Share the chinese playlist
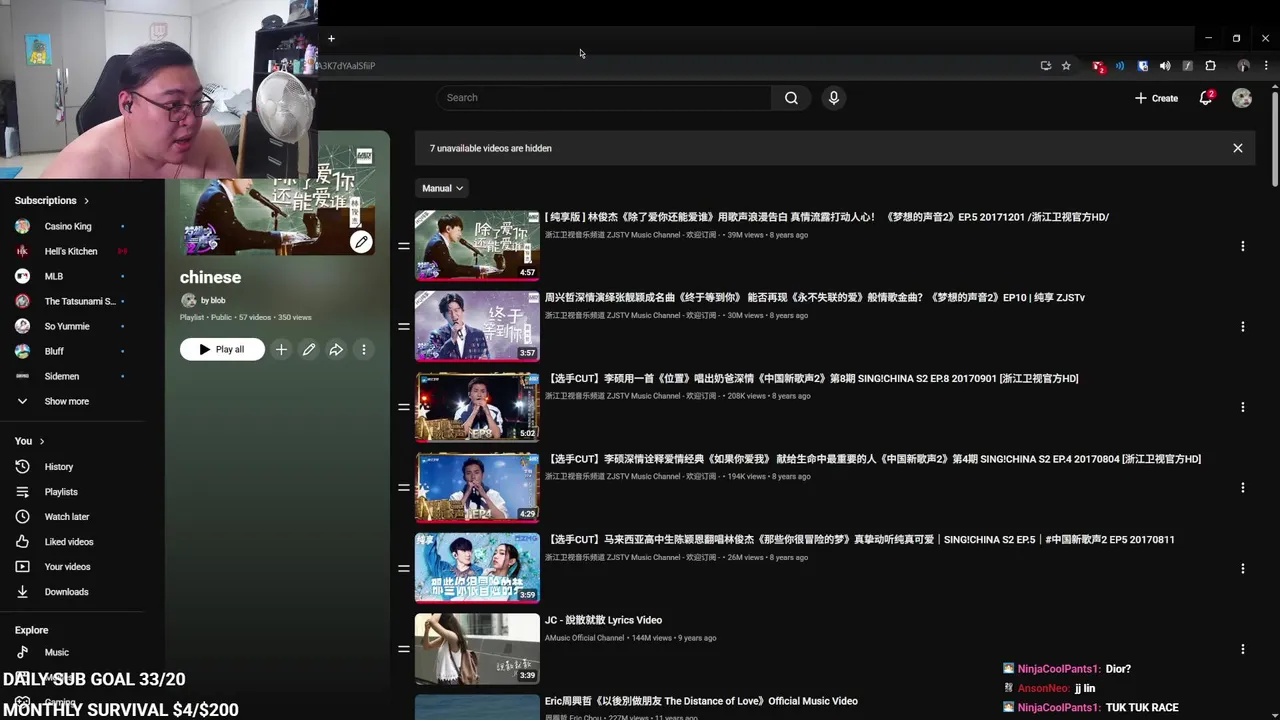This screenshot has width=1280, height=720. pos(336,349)
